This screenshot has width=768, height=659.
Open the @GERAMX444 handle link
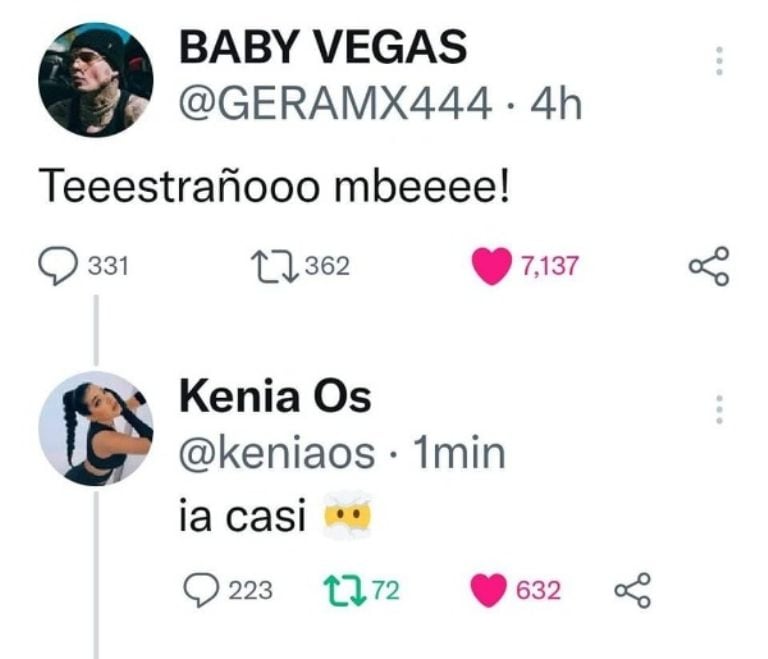(334, 103)
